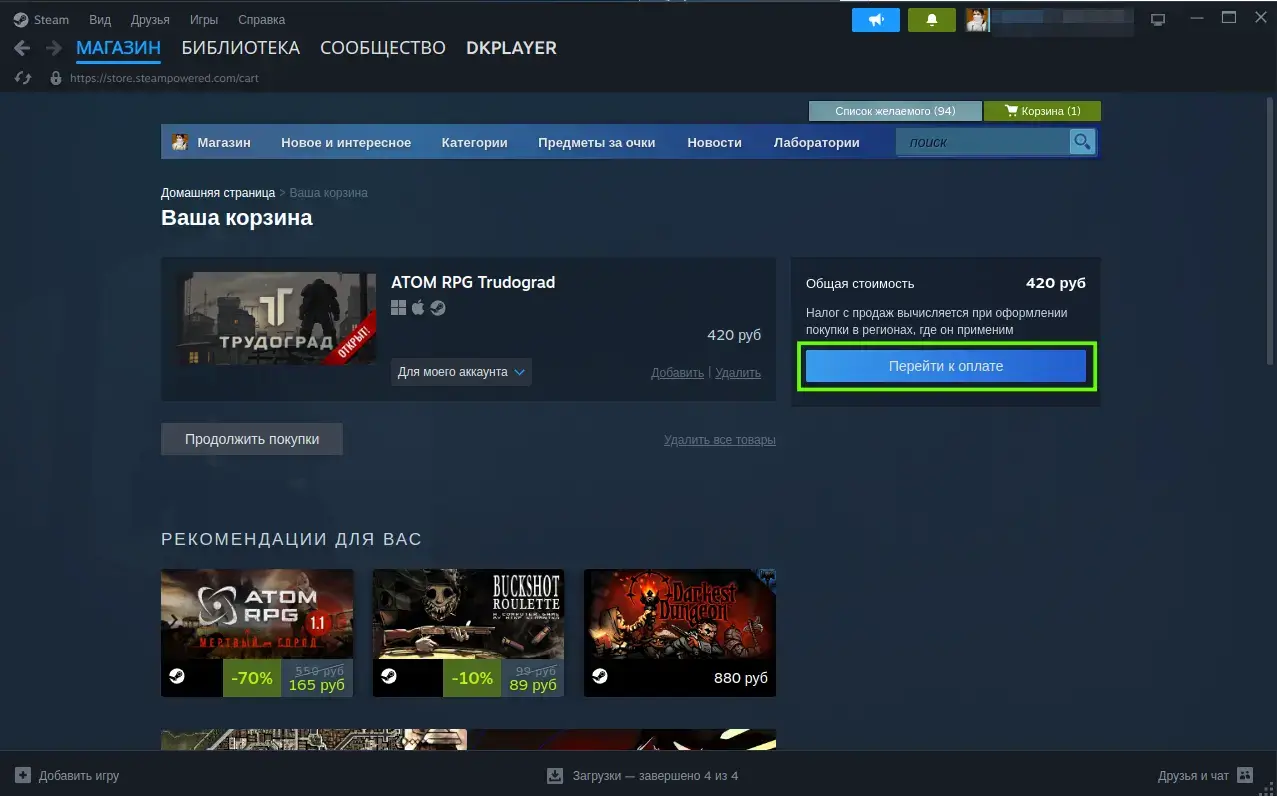The height and width of the screenshot is (796, 1277).
Task: Click the Steam Deck icon on ATOM RPG card
Action: (x=176, y=677)
